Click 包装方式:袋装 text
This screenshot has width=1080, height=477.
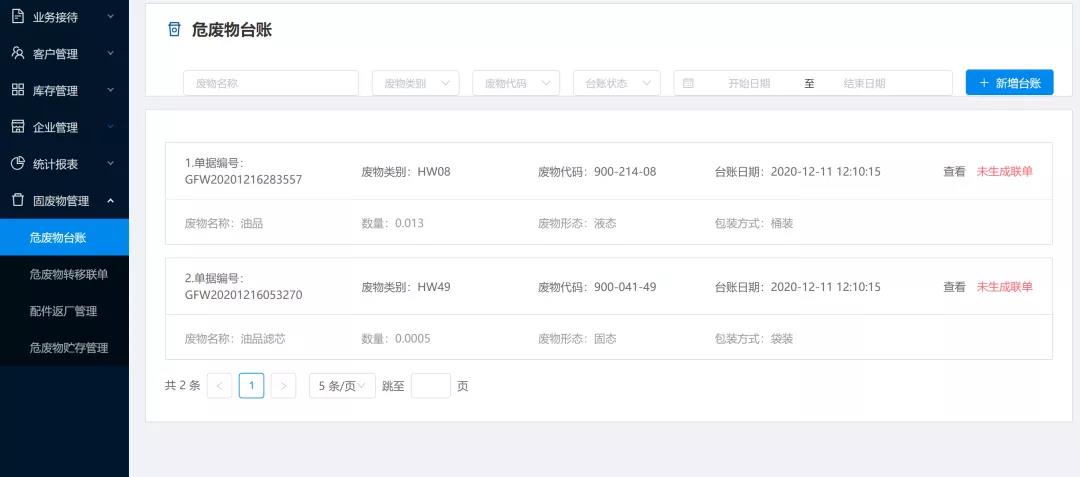click(x=754, y=339)
